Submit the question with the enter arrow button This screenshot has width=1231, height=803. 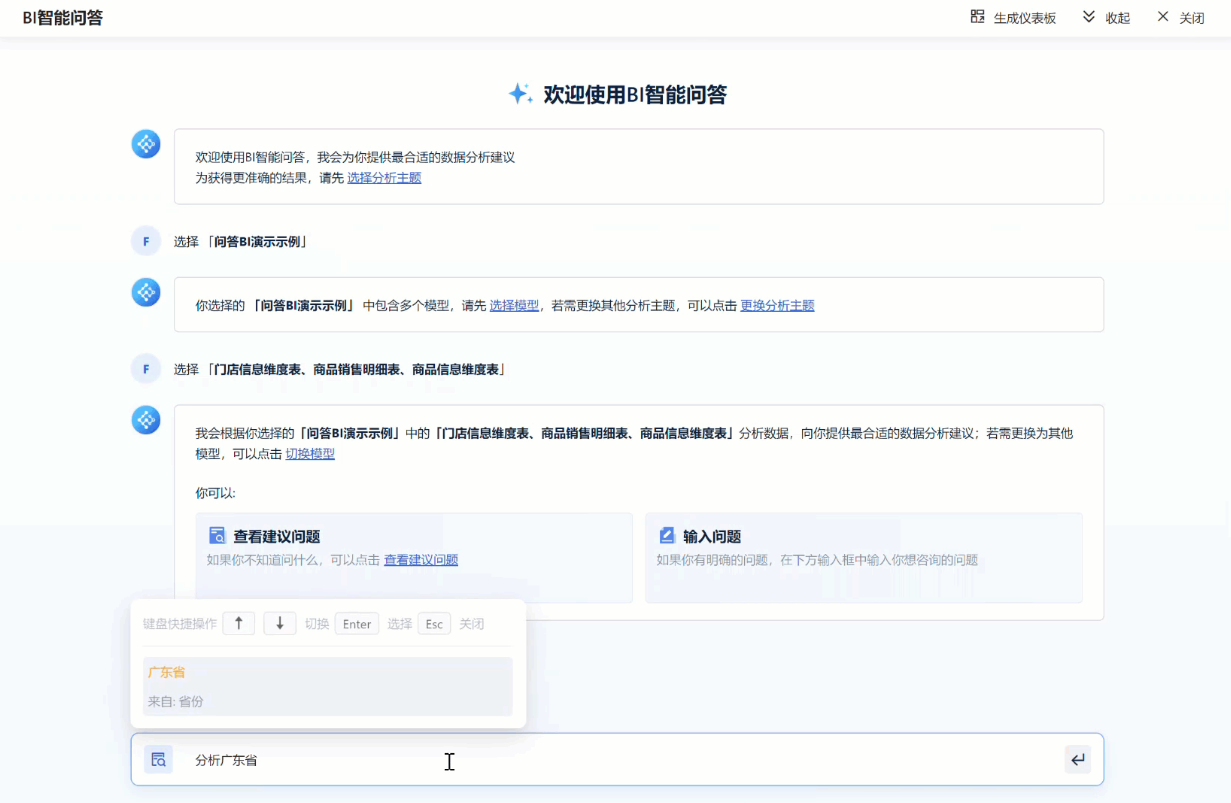pyautogui.click(x=1078, y=760)
